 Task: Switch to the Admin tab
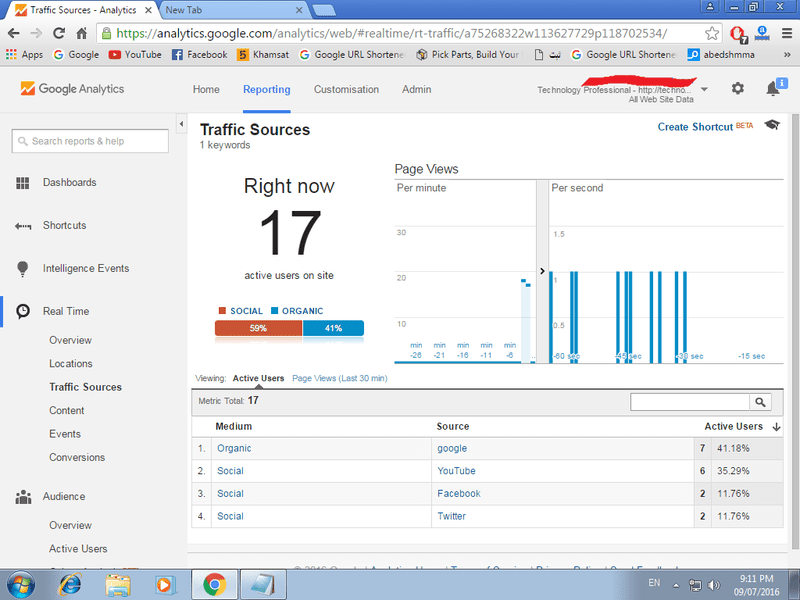point(417,89)
